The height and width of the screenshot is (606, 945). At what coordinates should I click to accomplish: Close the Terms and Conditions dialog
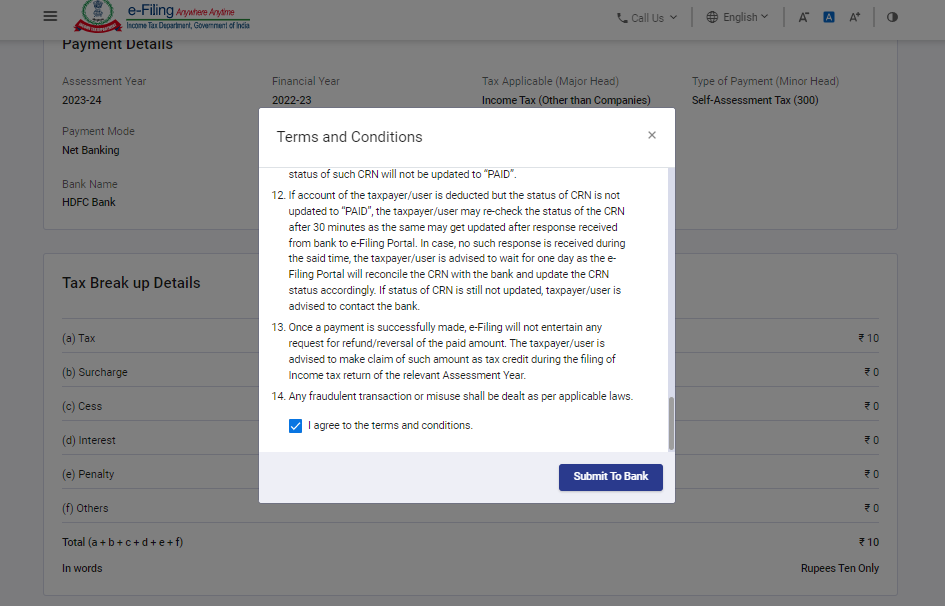point(652,135)
